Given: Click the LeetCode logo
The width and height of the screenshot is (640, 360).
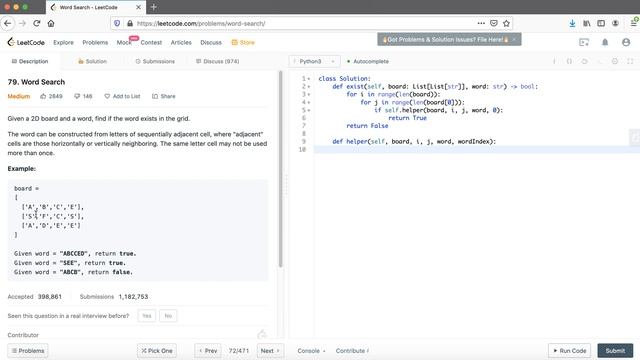Looking at the screenshot, I should coord(26,42).
